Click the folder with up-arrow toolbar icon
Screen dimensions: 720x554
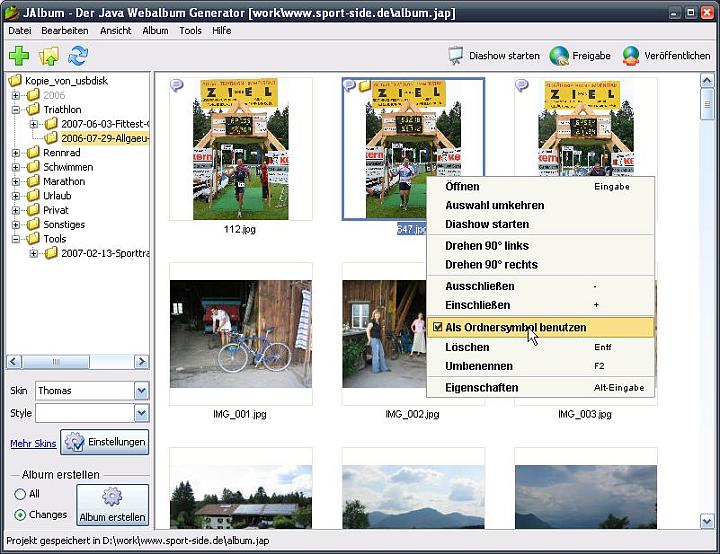(x=49, y=56)
